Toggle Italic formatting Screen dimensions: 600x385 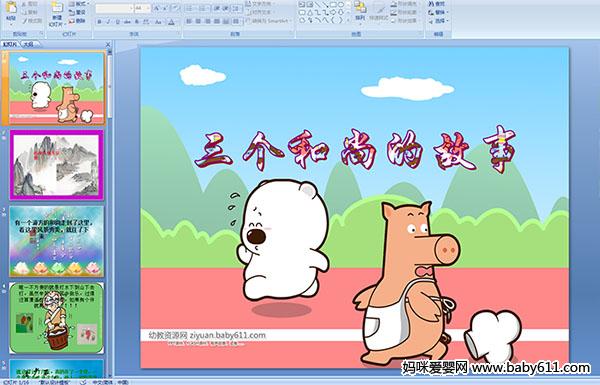click(108, 22)
